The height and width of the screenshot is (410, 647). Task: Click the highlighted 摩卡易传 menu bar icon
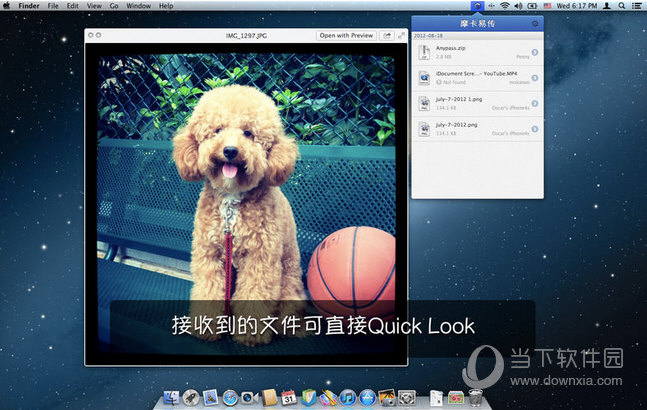[x=477, y=6]
